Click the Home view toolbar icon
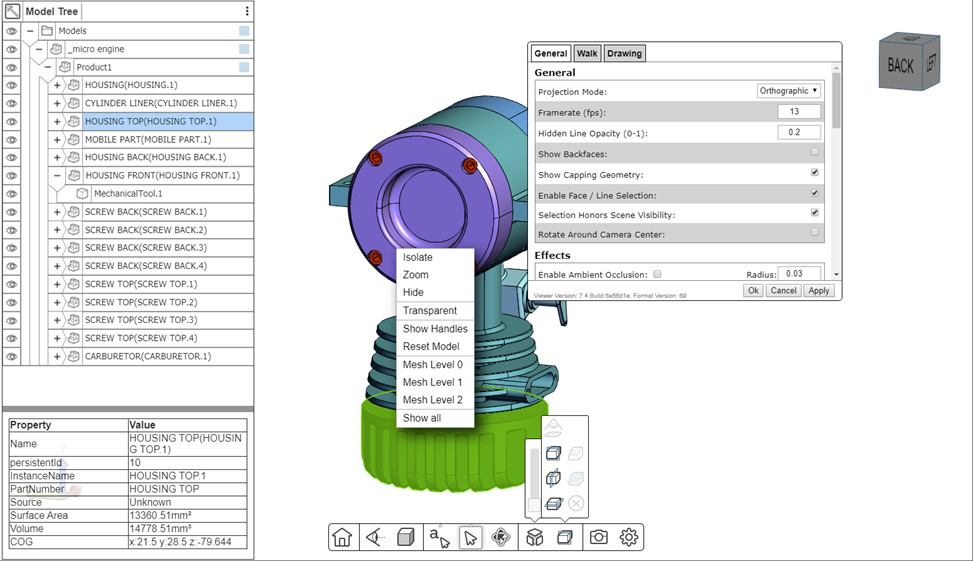The image size is (973, 561). pos(342,538)
